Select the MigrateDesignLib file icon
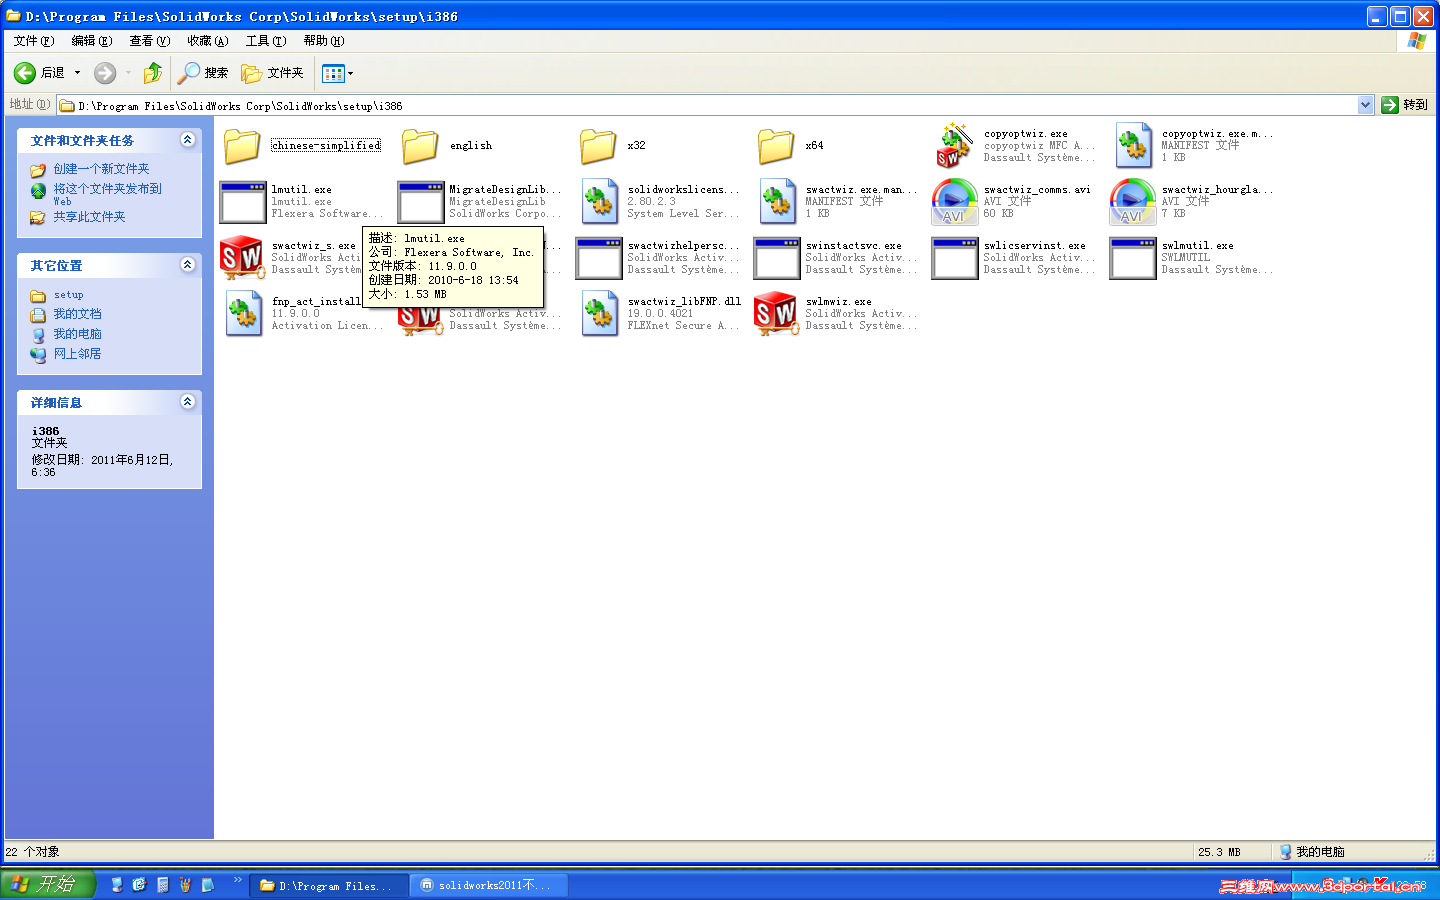This screenshot has height=900, width=1440. pyautogui.click(x=420, y=202)
